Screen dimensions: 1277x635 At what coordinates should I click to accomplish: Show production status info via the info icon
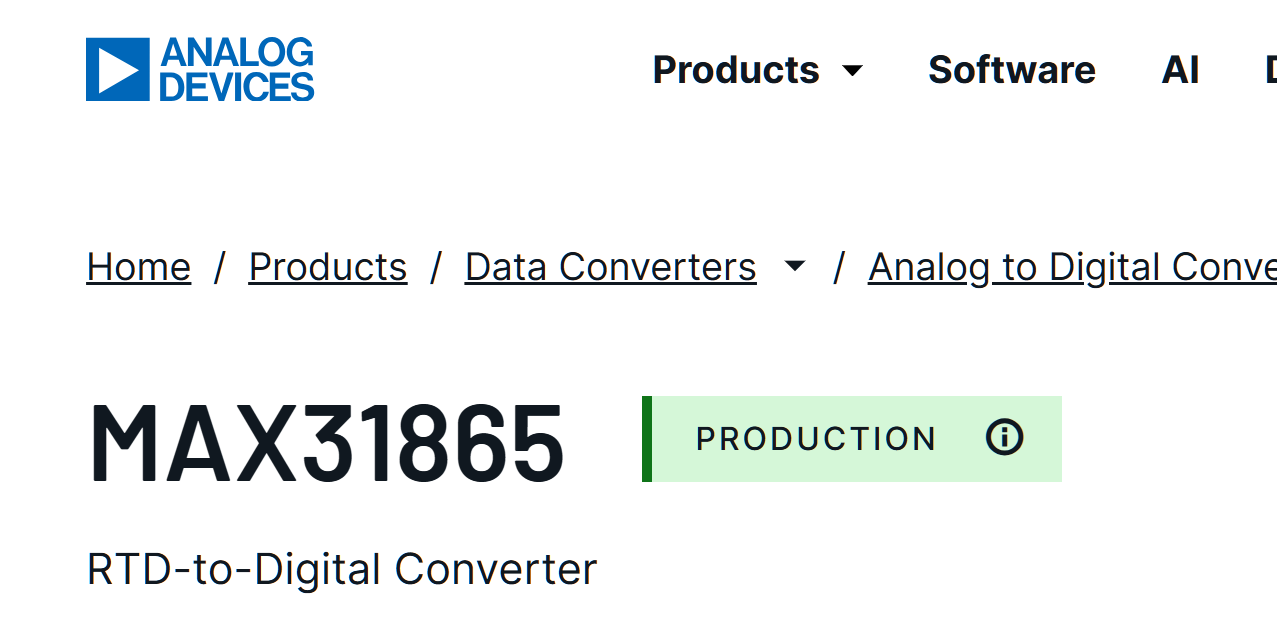coord(1004,438)
